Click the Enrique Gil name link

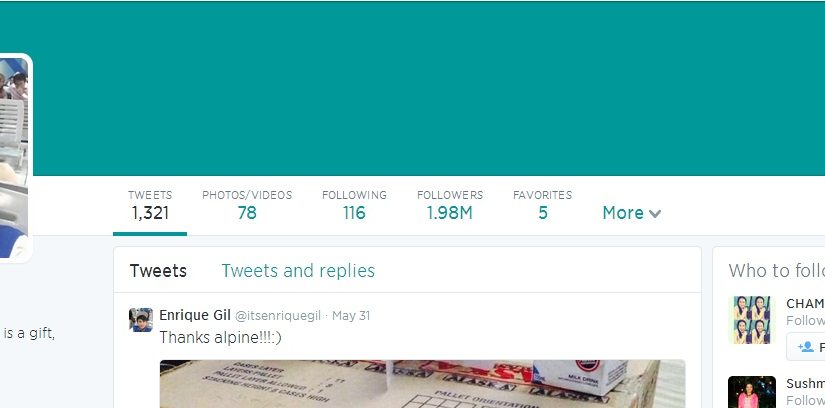tap(195, 315)
